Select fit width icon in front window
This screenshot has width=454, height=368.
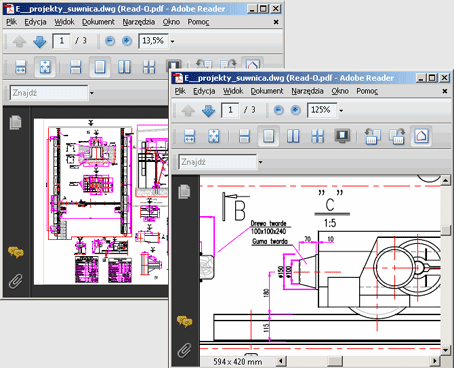point(189,136)
